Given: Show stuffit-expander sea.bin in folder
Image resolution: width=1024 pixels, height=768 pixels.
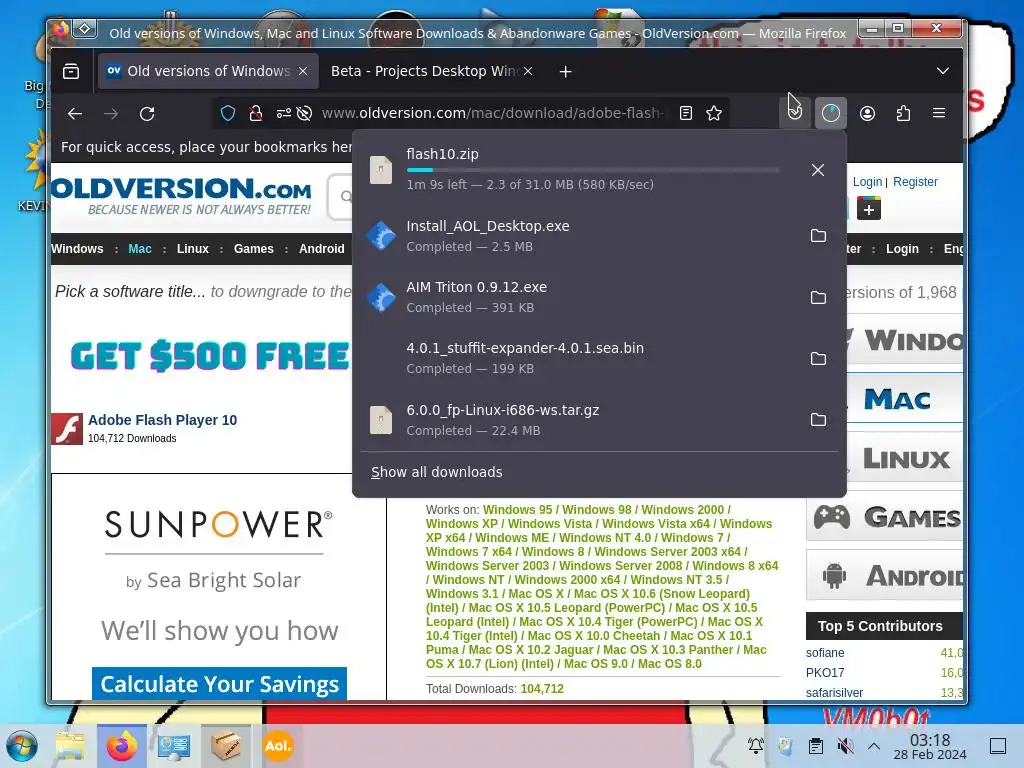Looking at the screenshot, I should (x=818, y=359).
